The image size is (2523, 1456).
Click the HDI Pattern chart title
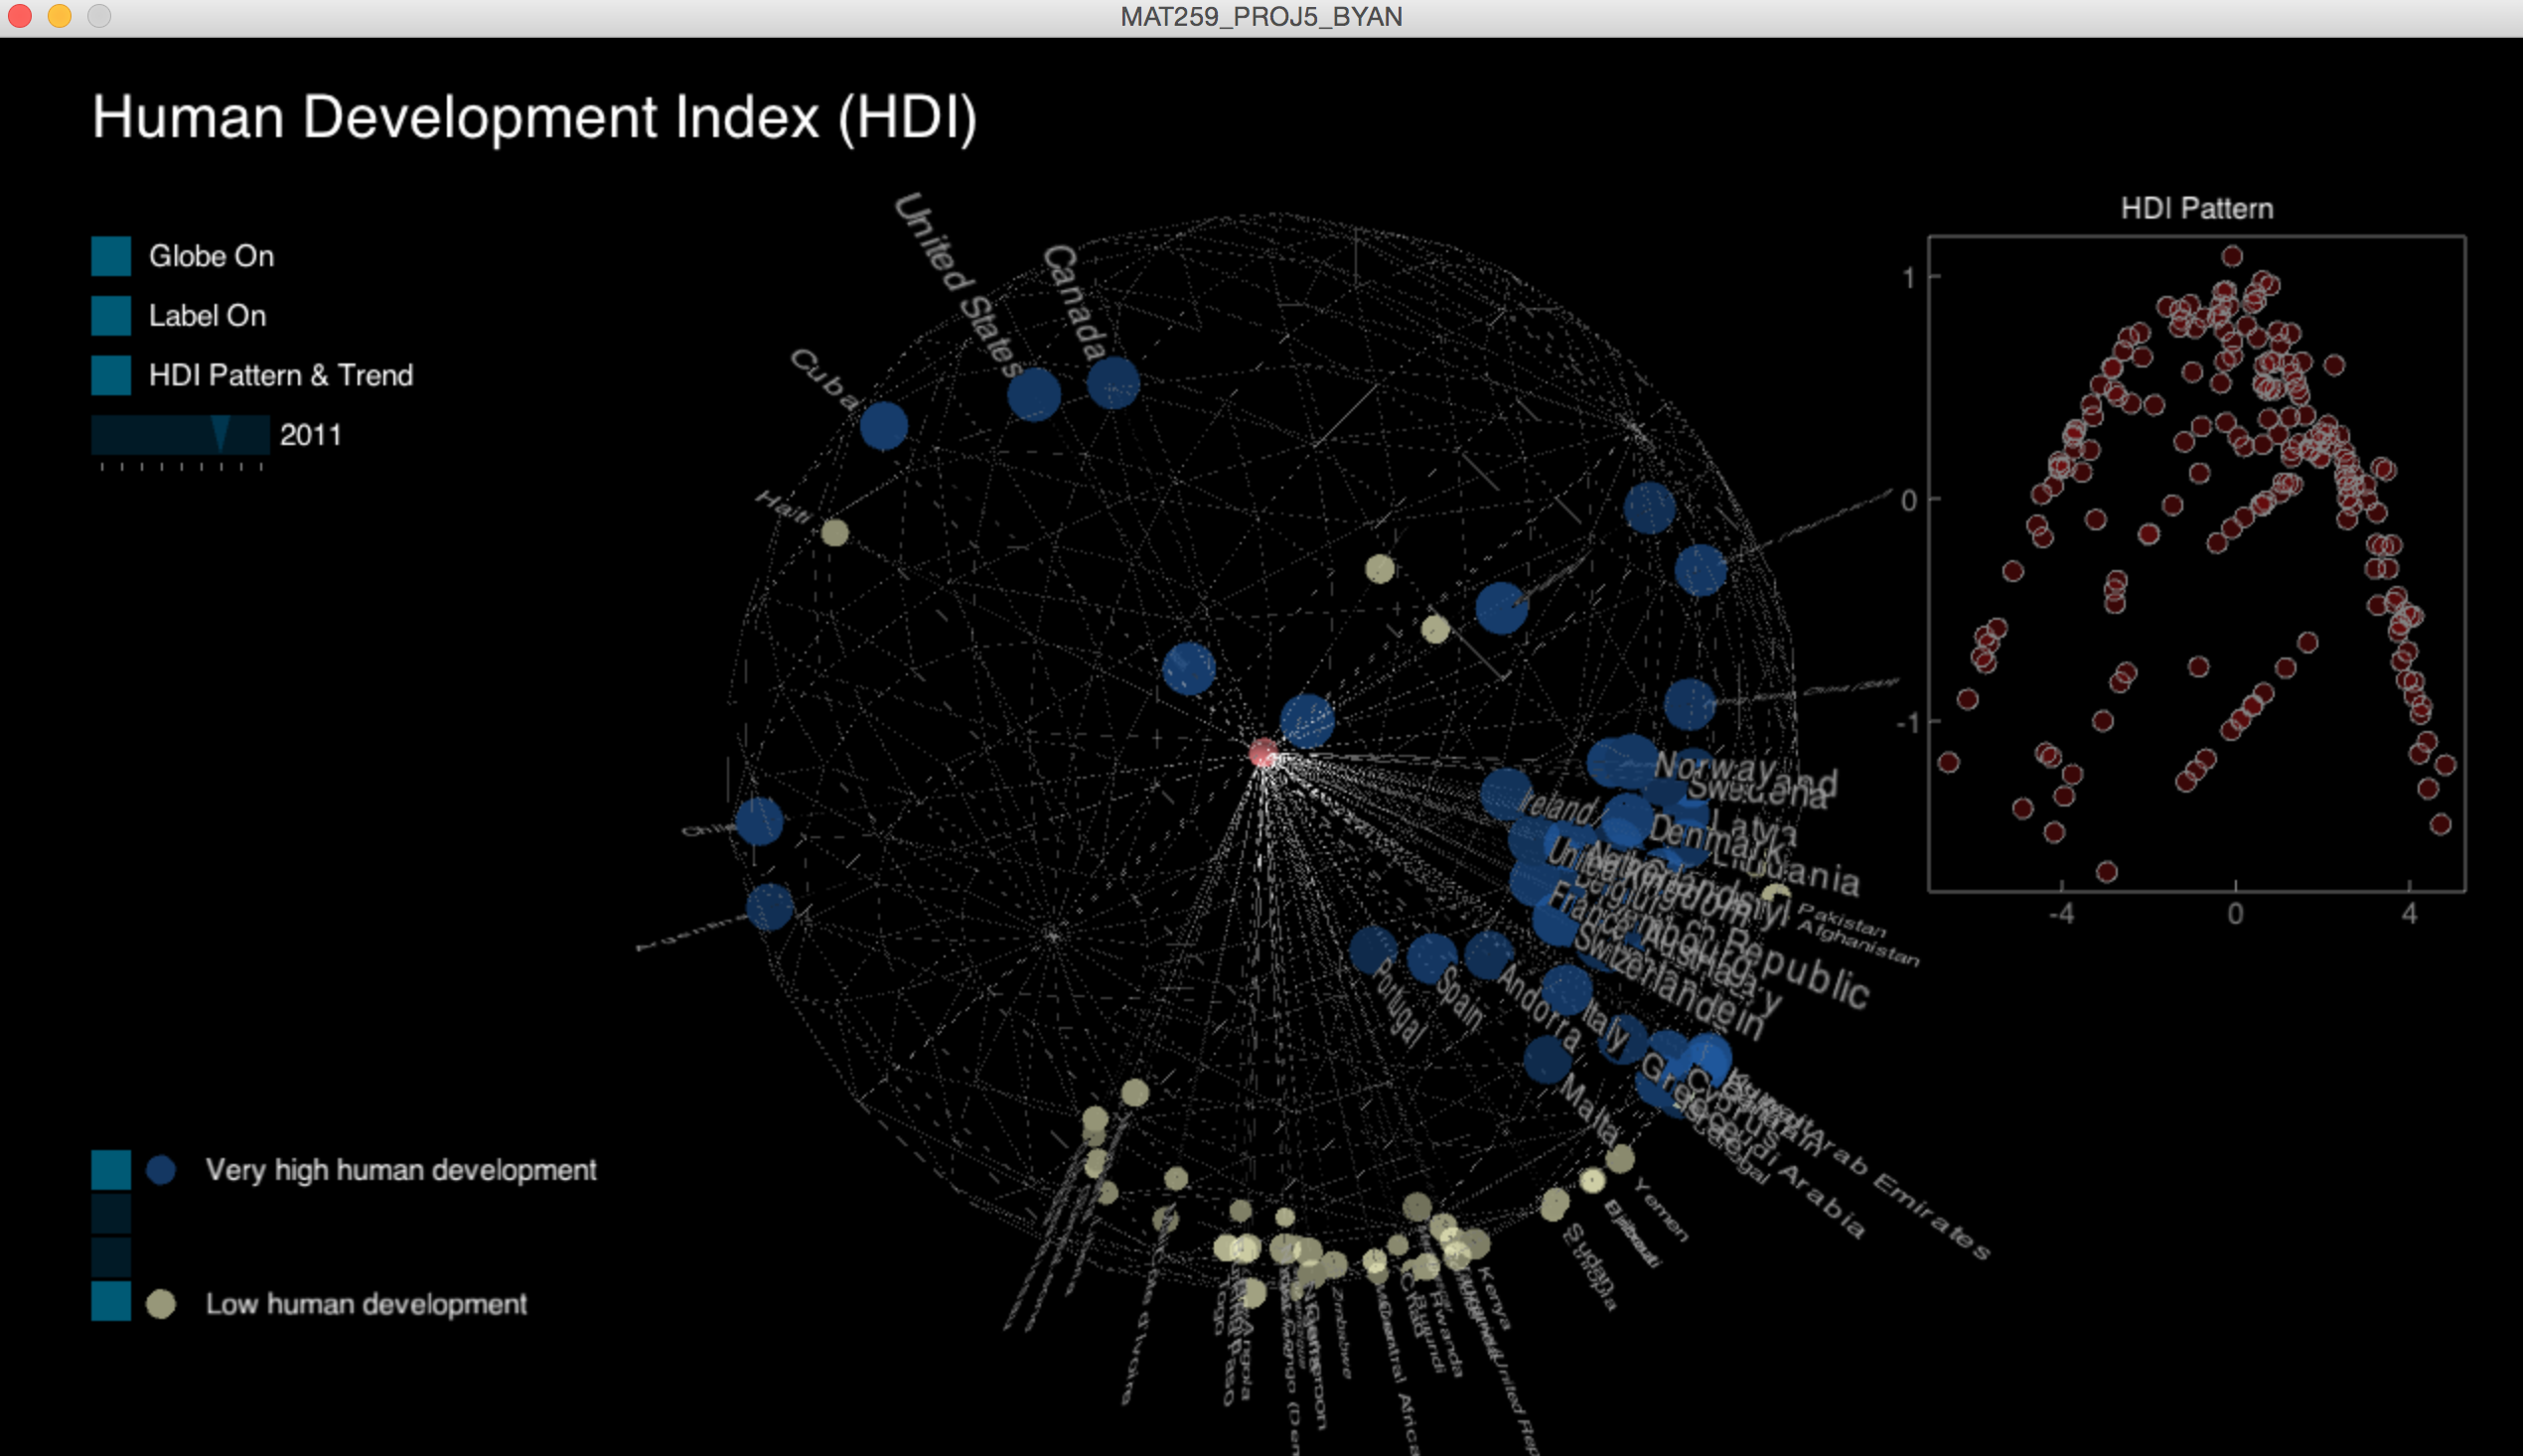coord(2197,208)
